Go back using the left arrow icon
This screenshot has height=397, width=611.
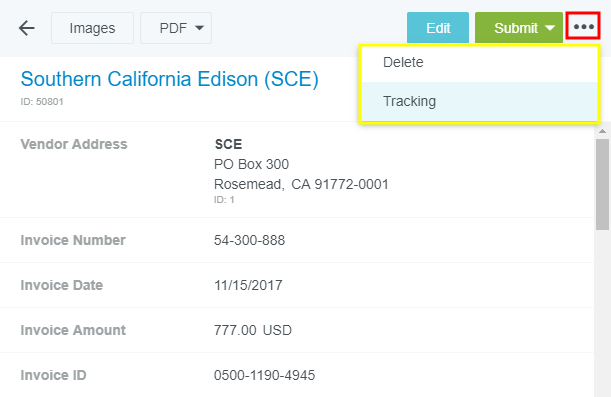pos(26,28)
